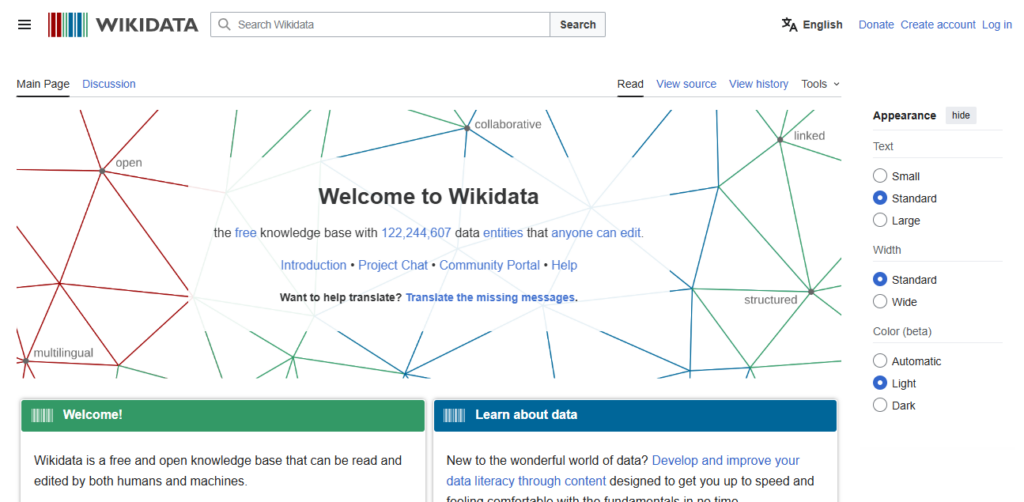1024x502 pixels.
Task: Click the 'Learn about data' blue header
Action: (635, 415)
